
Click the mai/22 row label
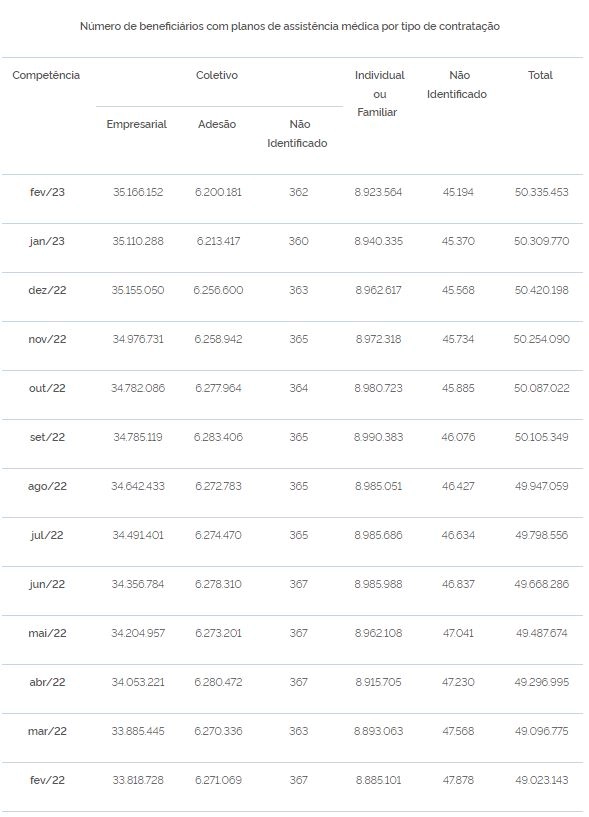[x=47, y=633]
